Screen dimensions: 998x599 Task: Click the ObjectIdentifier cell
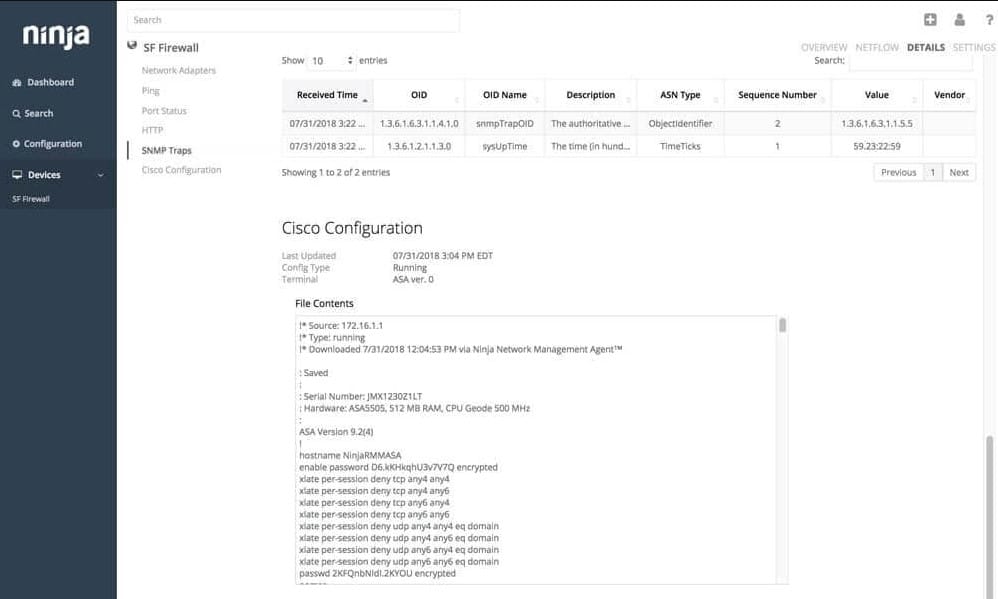coord(680,123)
